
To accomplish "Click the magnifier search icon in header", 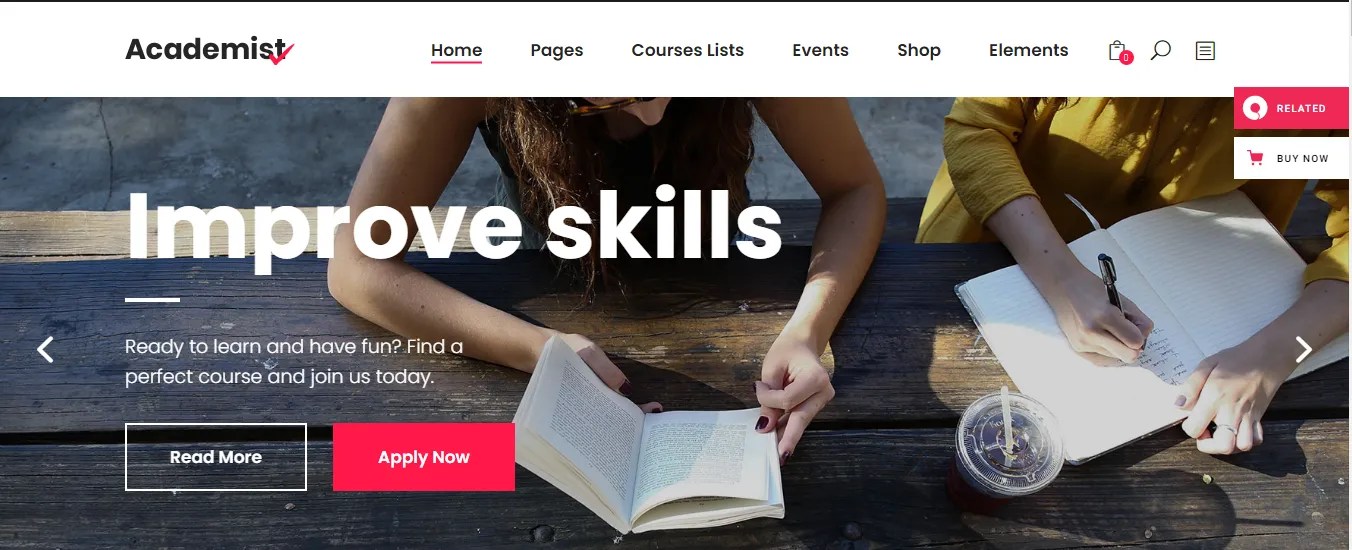I will pyautogui.click(x=1160, y=50).
